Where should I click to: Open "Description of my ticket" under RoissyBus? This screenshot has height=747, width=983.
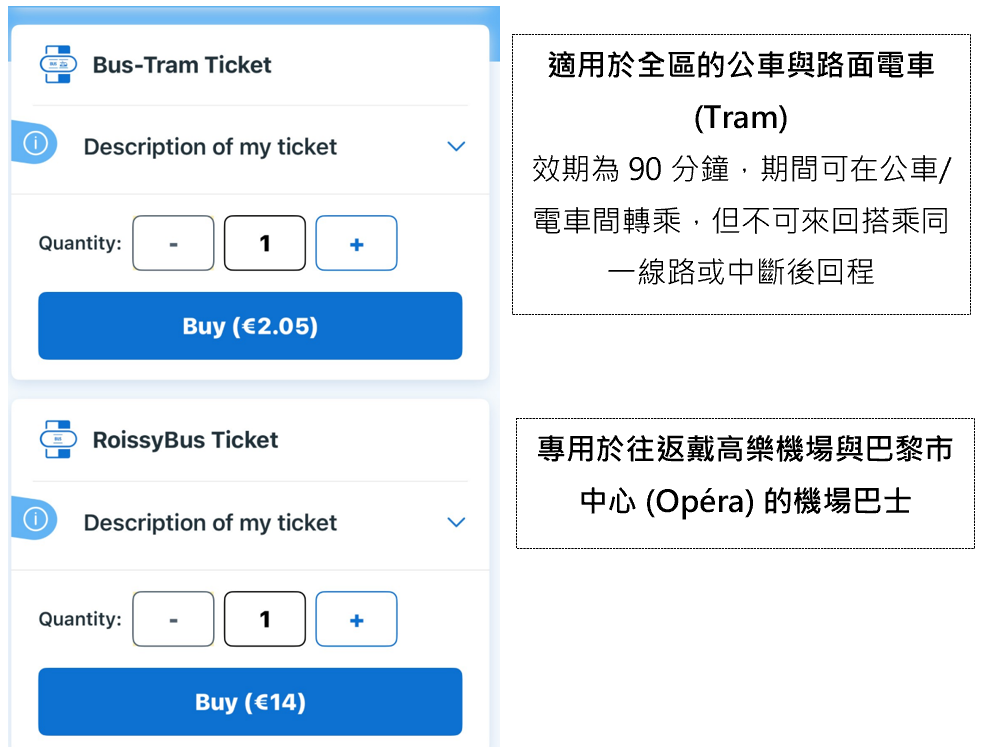tap(210, 523)
